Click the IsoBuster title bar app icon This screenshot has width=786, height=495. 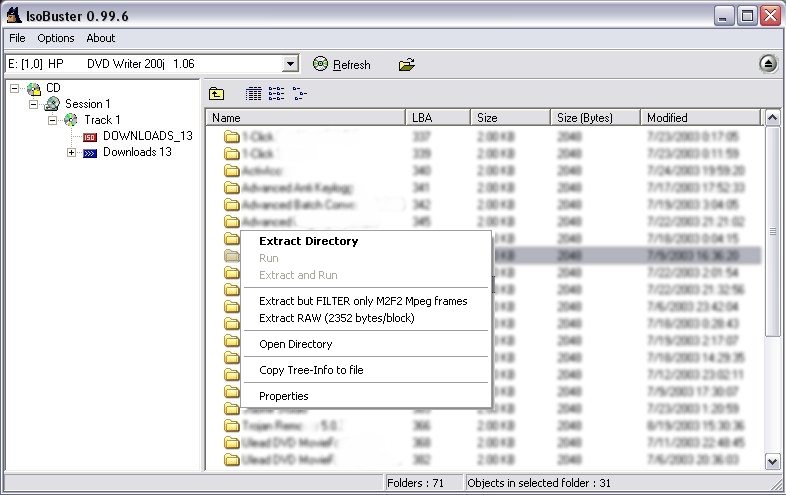[14, 16]
